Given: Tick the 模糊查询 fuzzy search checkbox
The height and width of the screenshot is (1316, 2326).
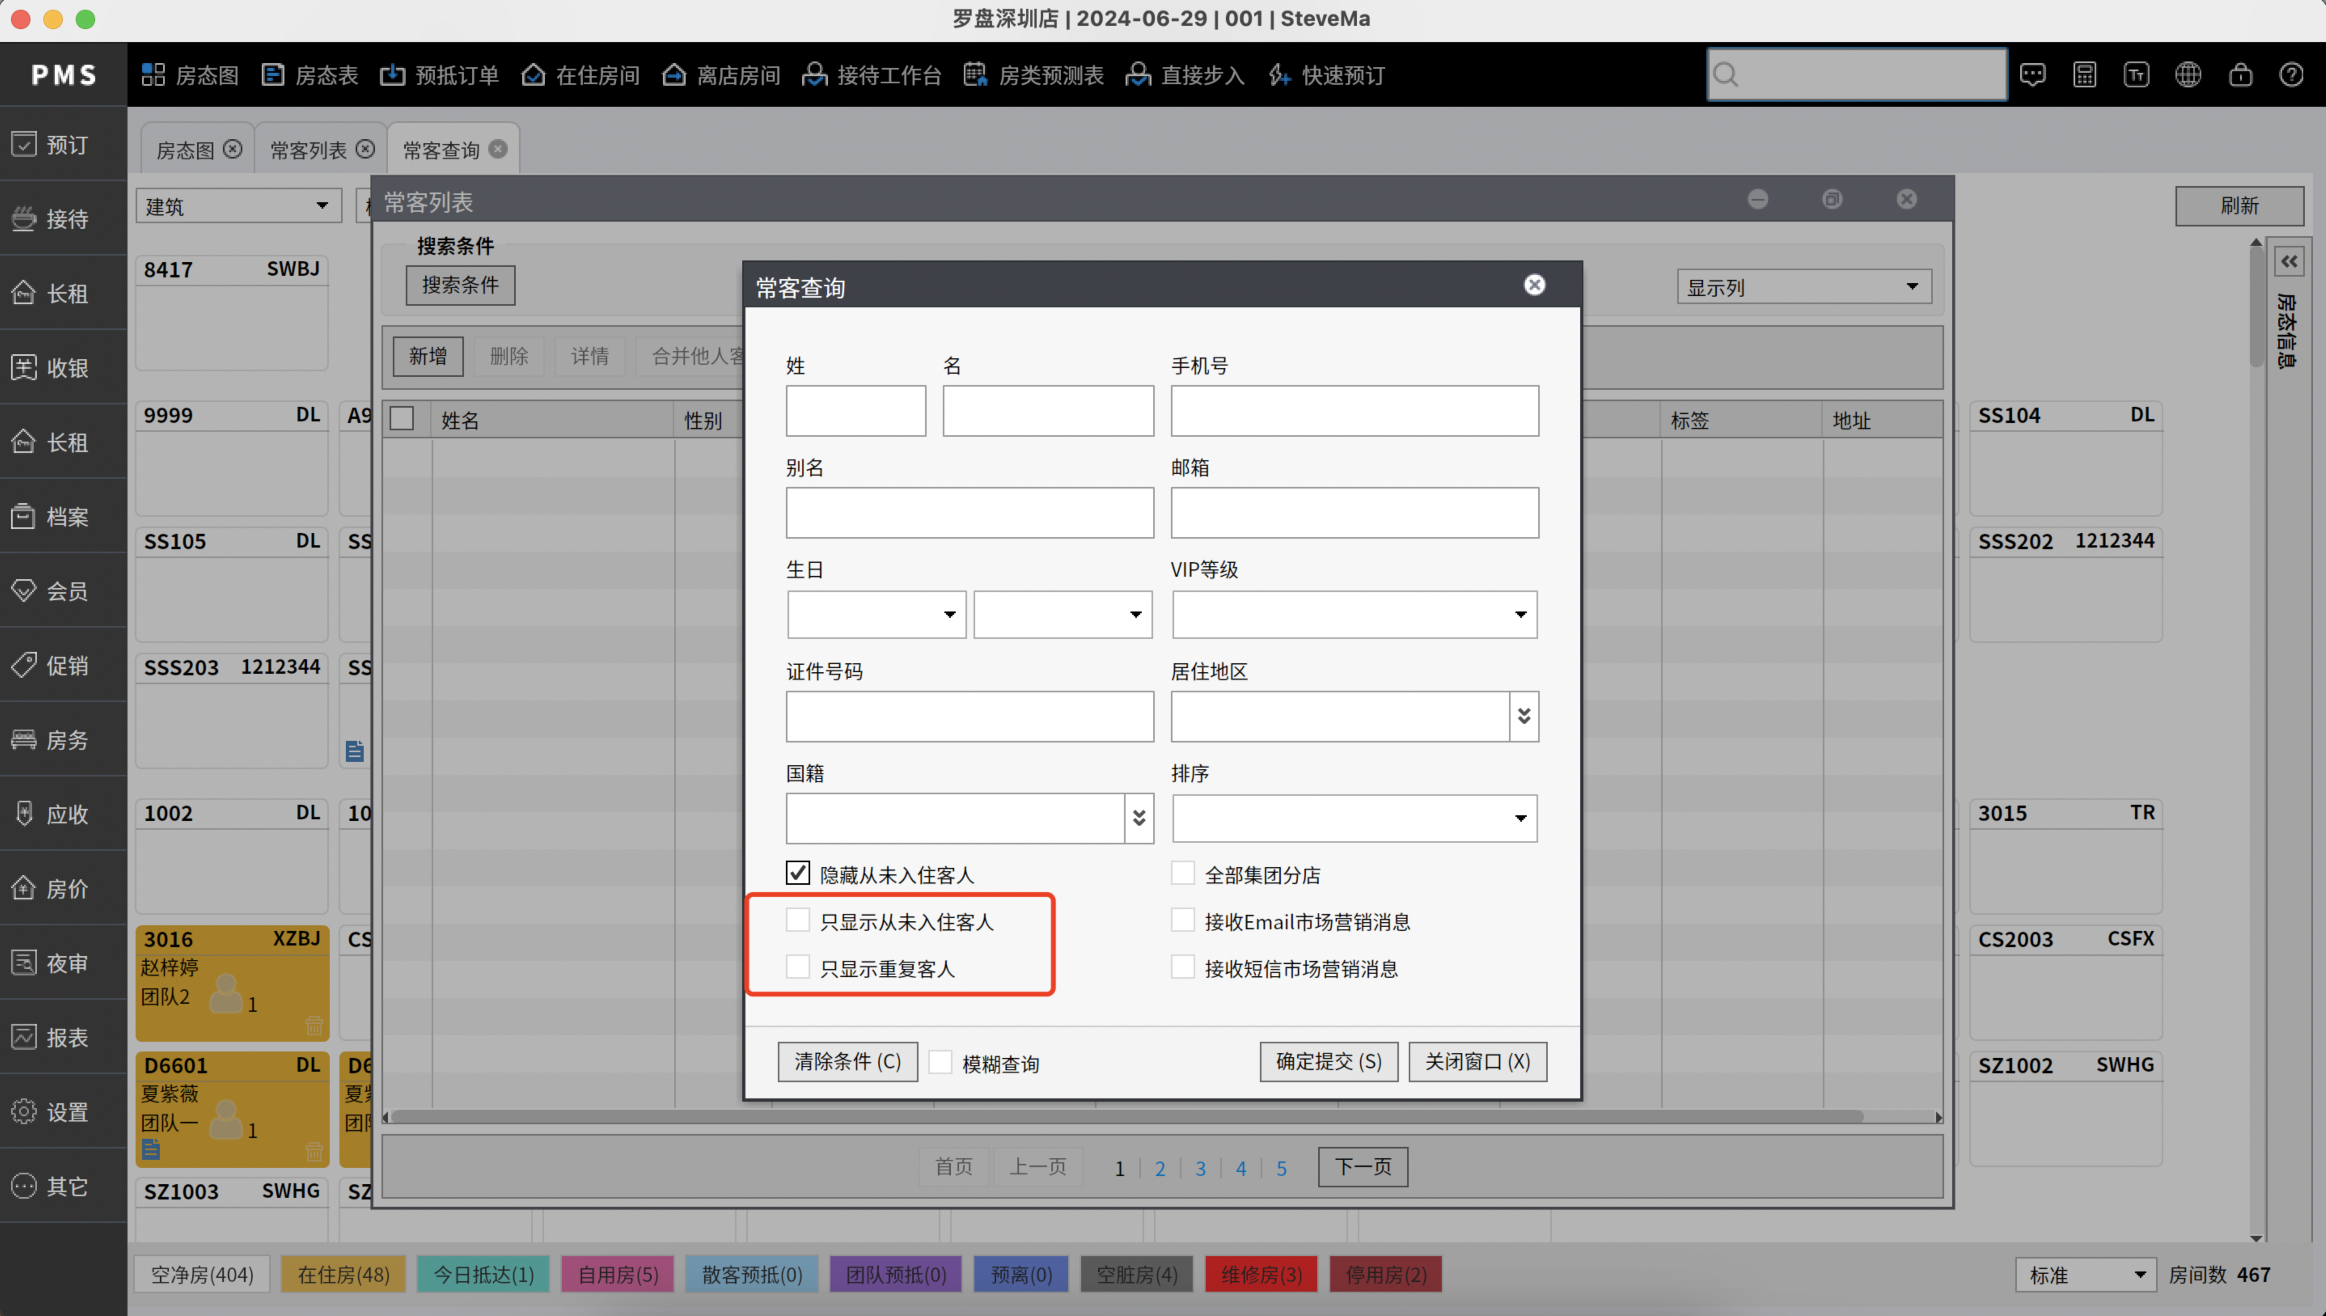Looking at the screenshot, I should 940,1062.
